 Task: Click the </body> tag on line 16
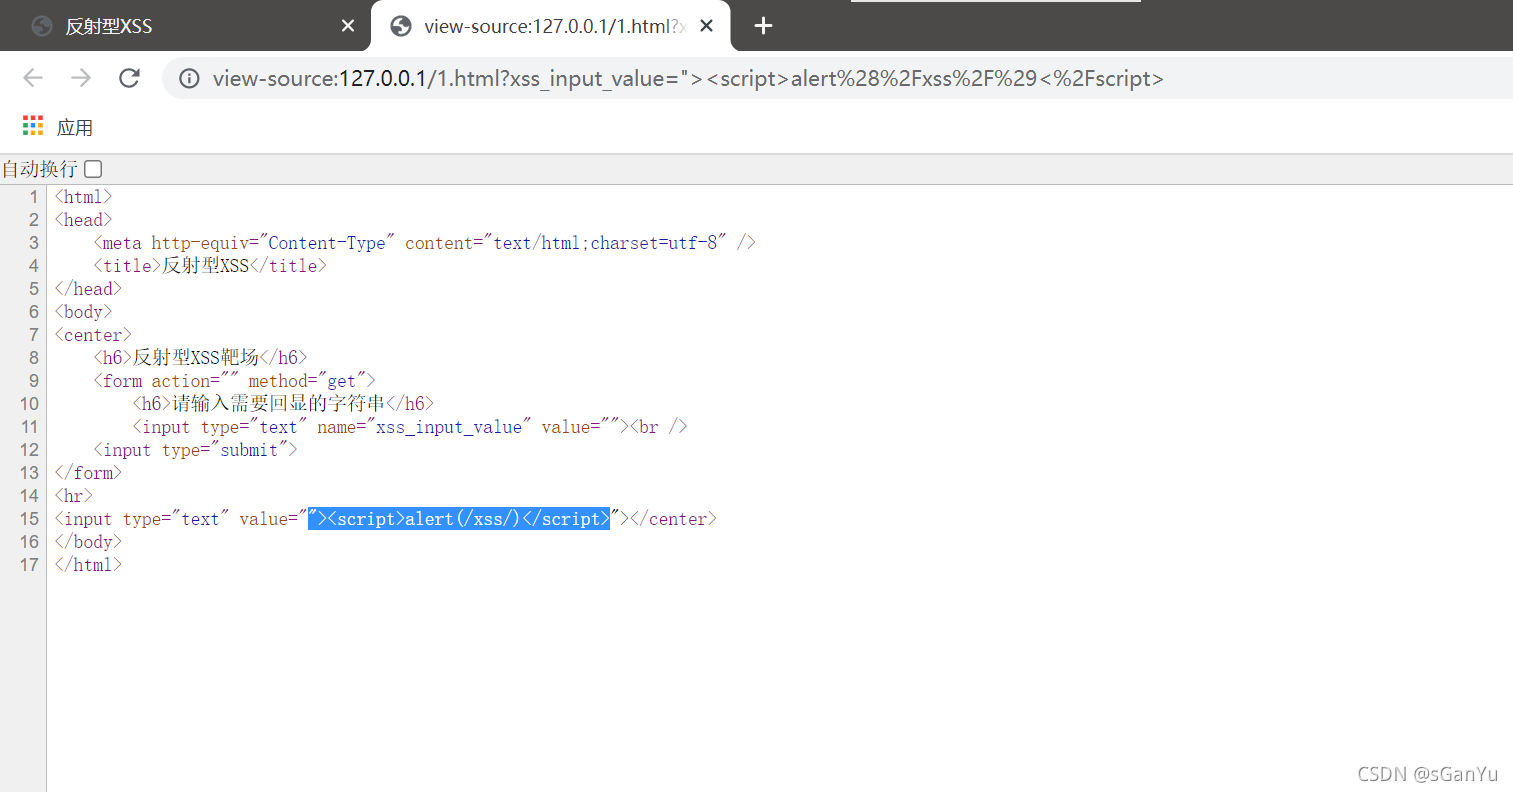[x=88, y=542]
